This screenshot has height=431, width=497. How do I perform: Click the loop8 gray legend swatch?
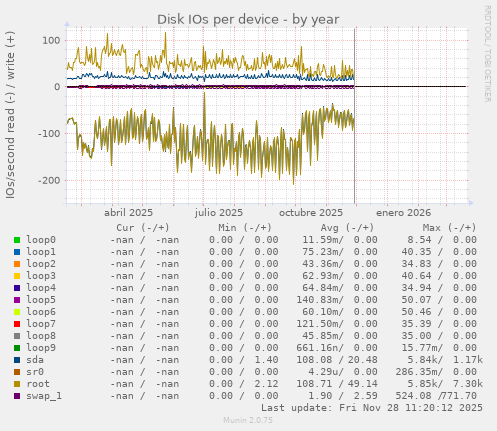pyautogui.click(x=17, y=336)
